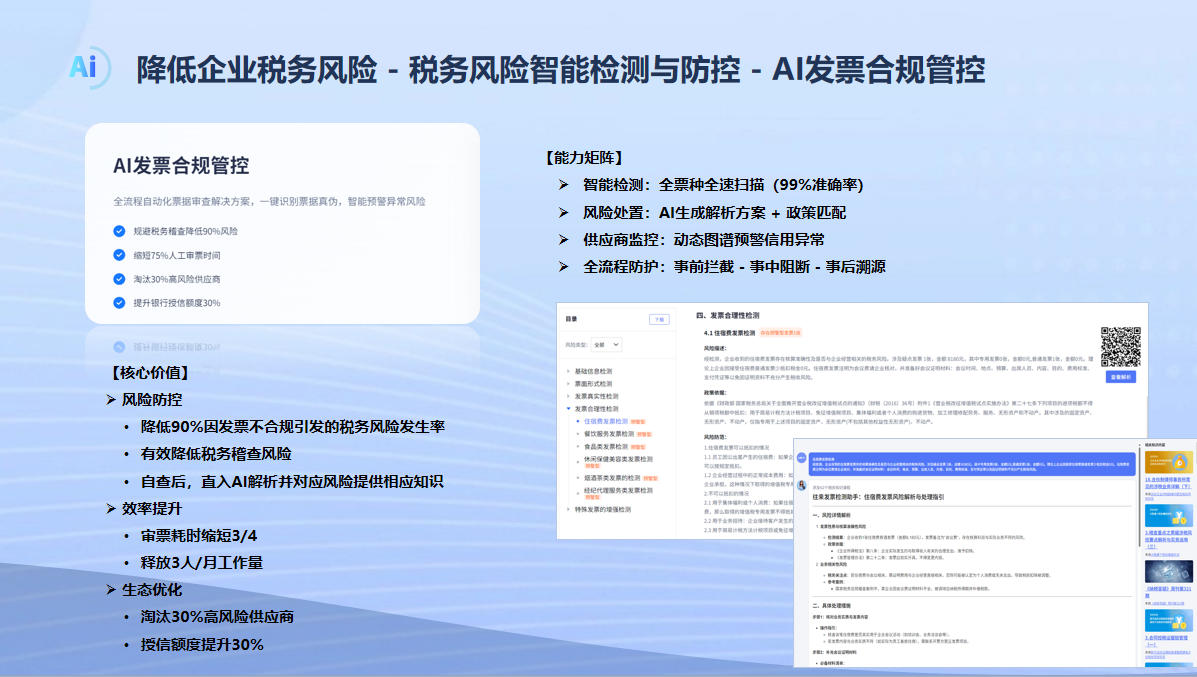Click the 4.1 住宿费发票检测 subheading
This screenshot has width=1197, height=677.
click(729, 333)
